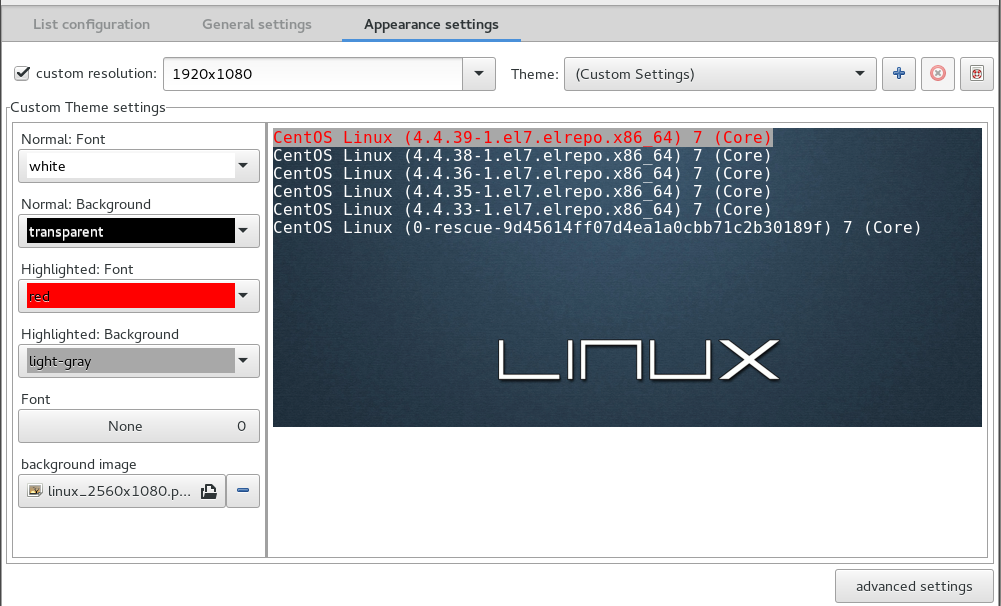Click red Highlighted Font color swatch
The height and width of the screenshot is (606, 1001).
[131, 296]
